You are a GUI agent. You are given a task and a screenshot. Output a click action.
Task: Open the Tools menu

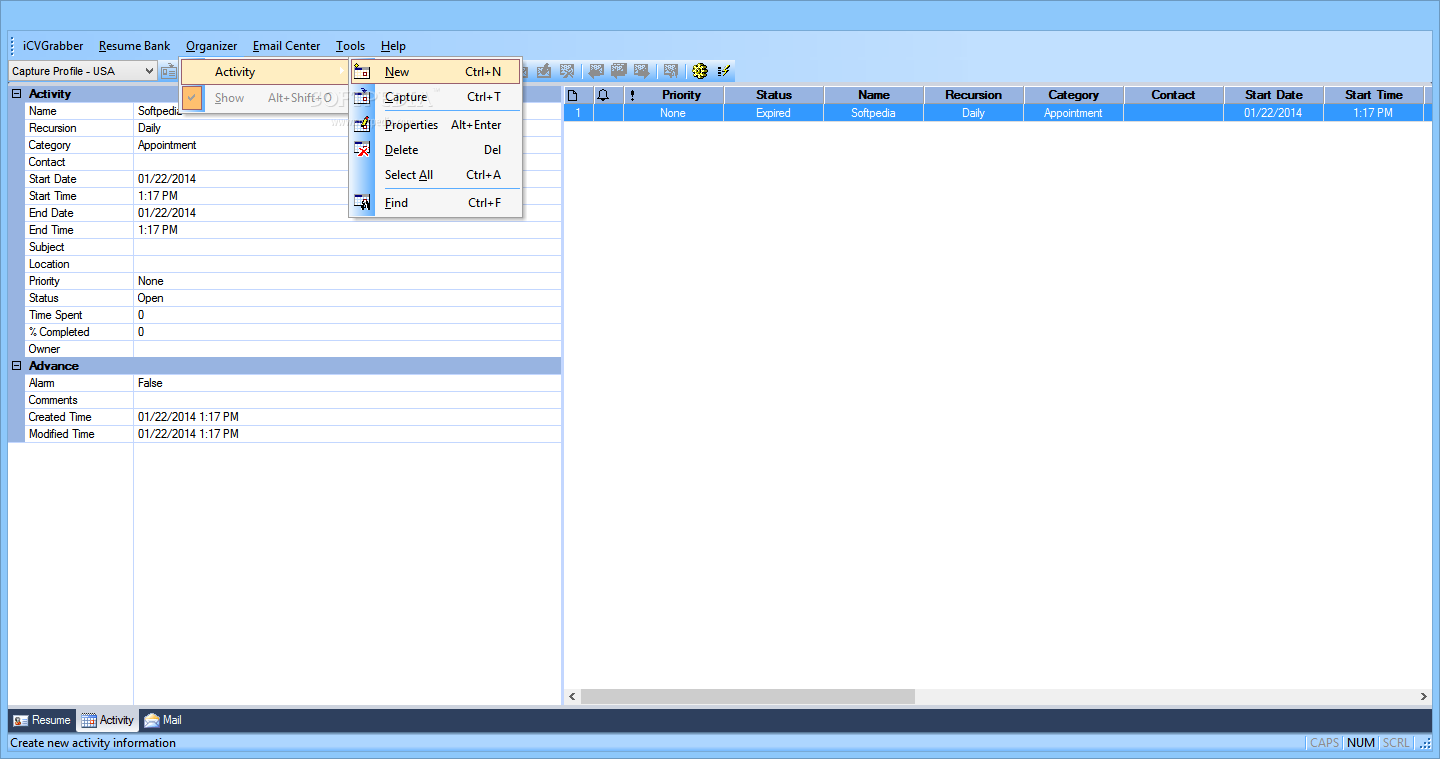point(350,46)
